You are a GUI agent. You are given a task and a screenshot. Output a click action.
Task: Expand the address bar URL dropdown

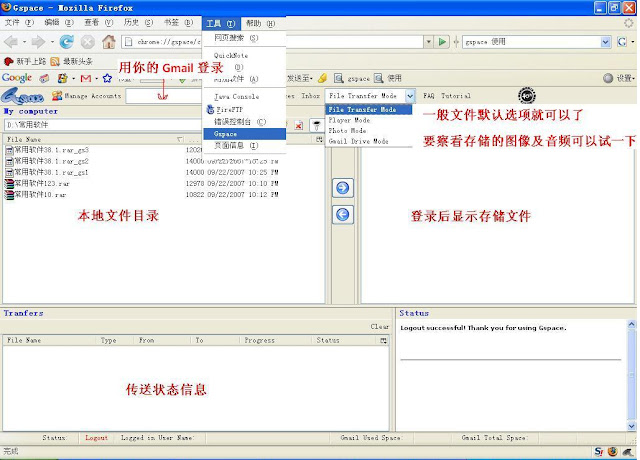(x=428, y=42)
